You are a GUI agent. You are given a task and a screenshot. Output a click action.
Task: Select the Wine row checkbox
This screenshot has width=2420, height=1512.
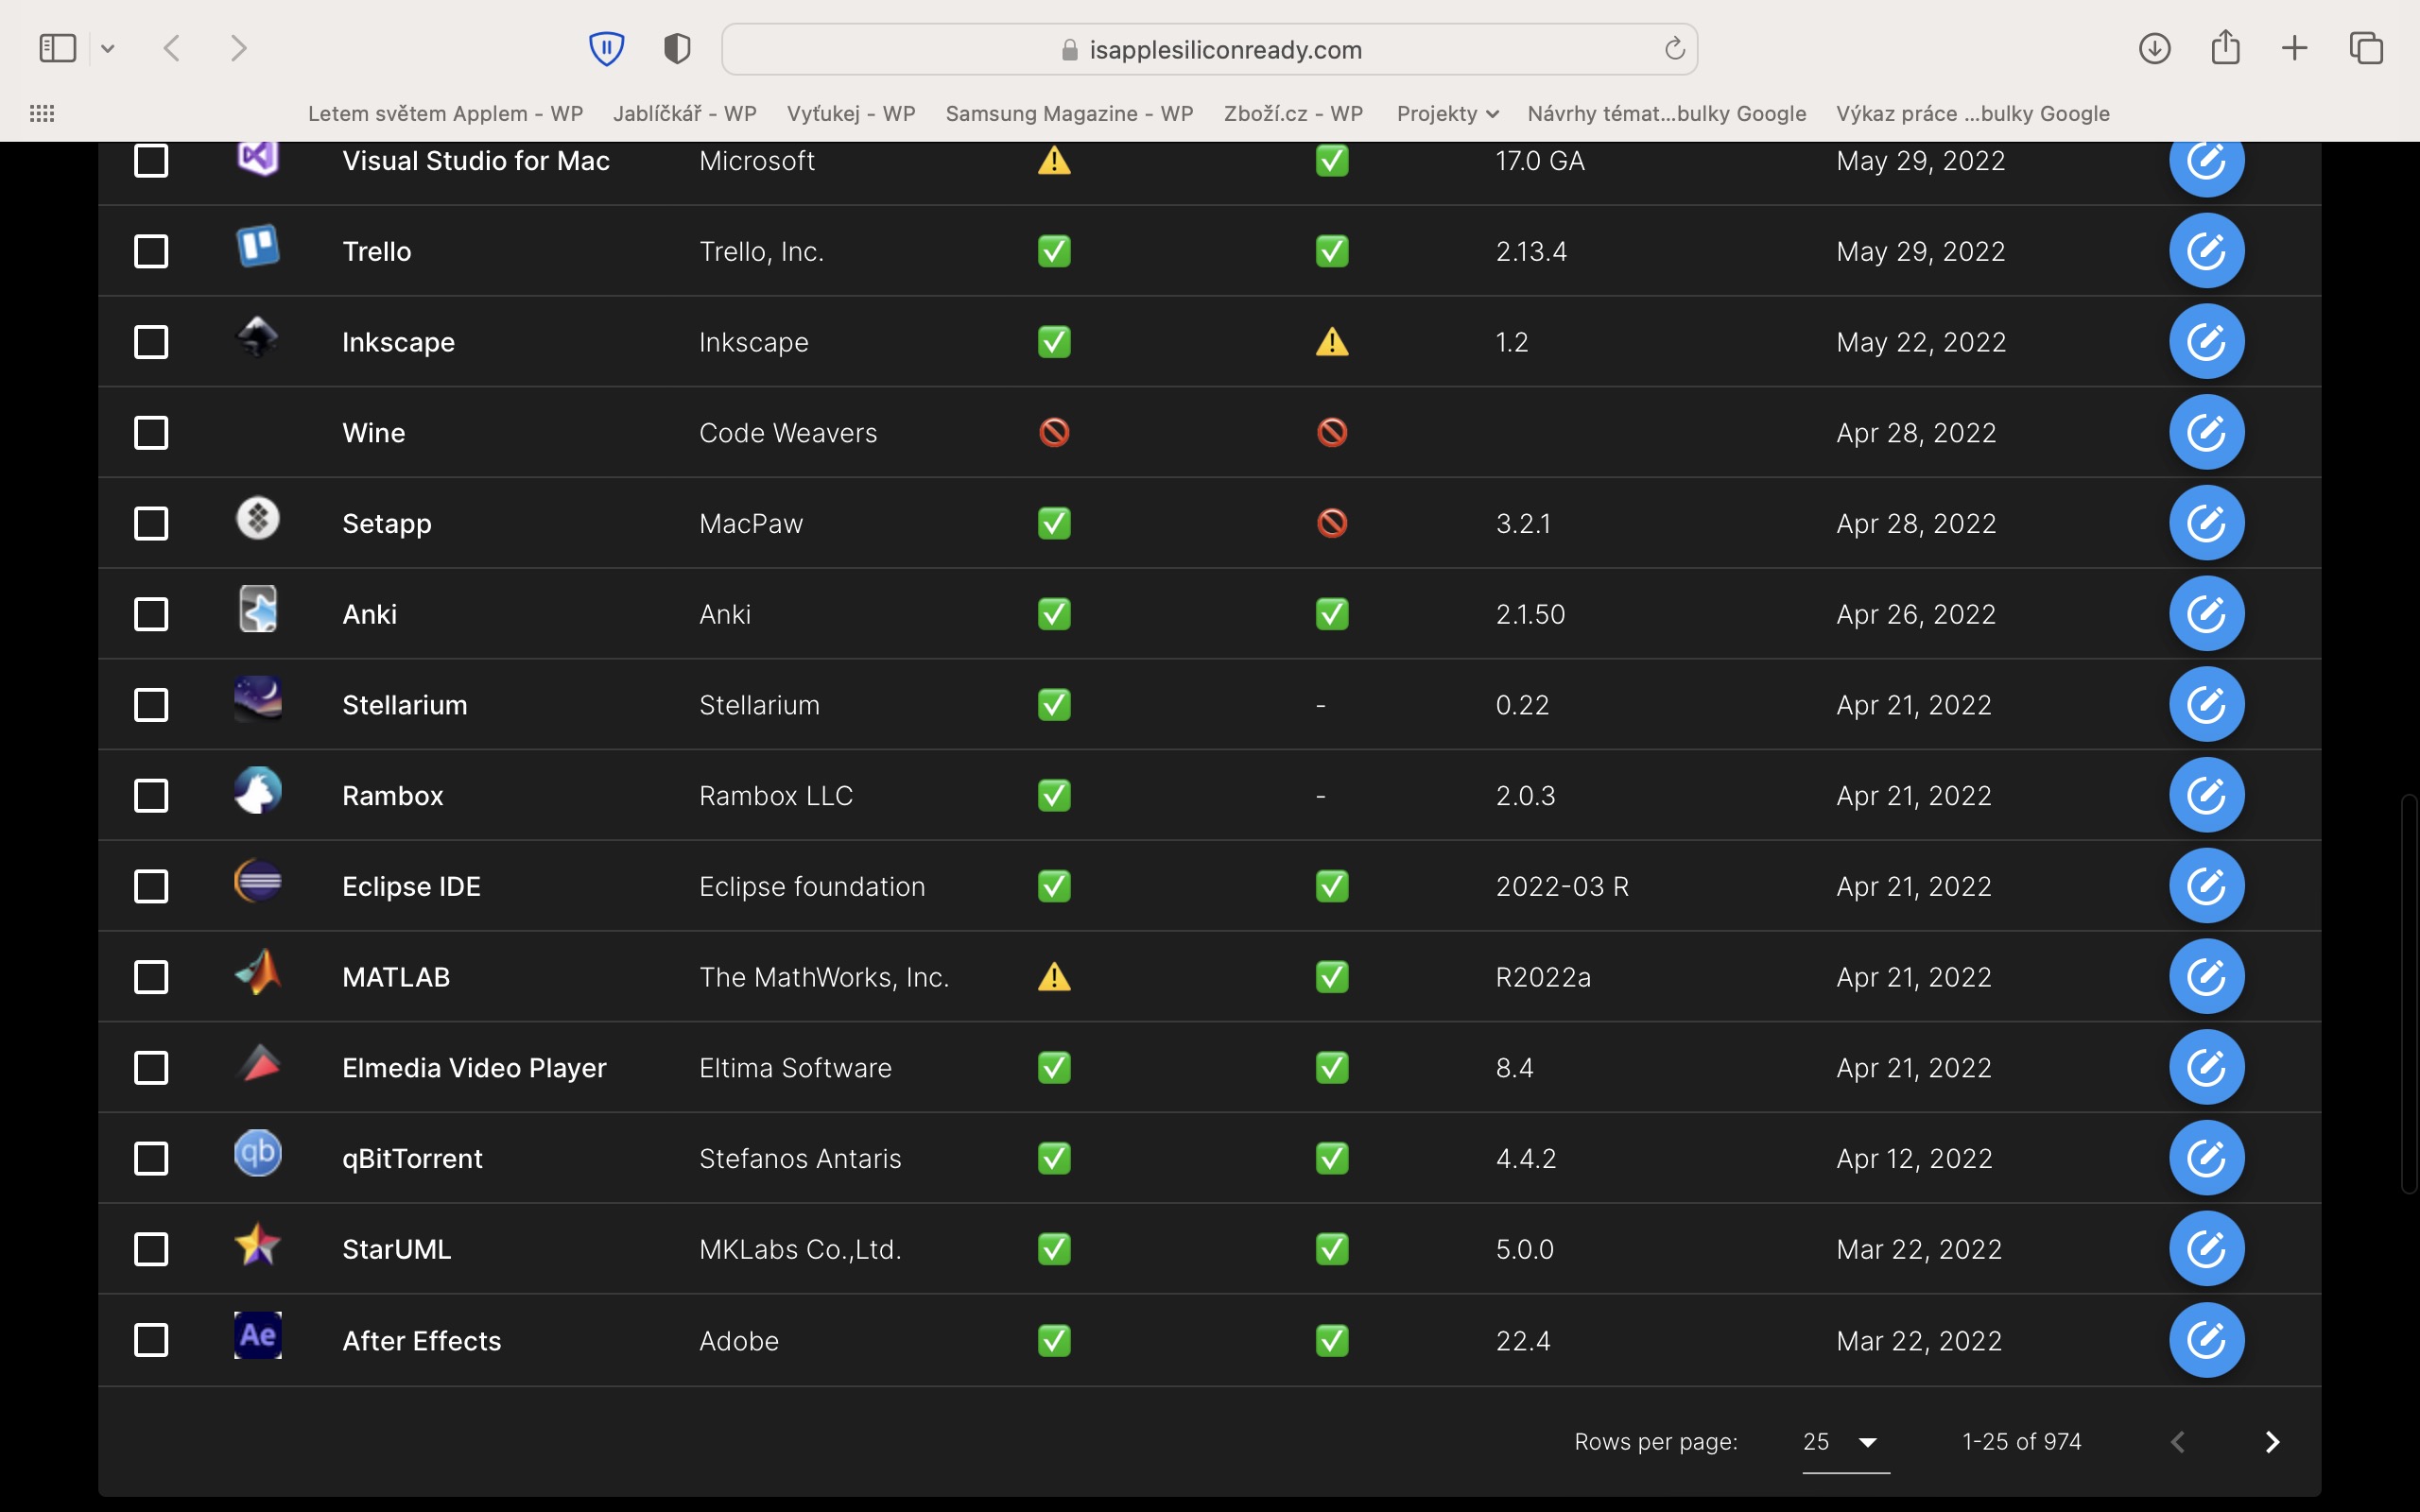[151, 433]
